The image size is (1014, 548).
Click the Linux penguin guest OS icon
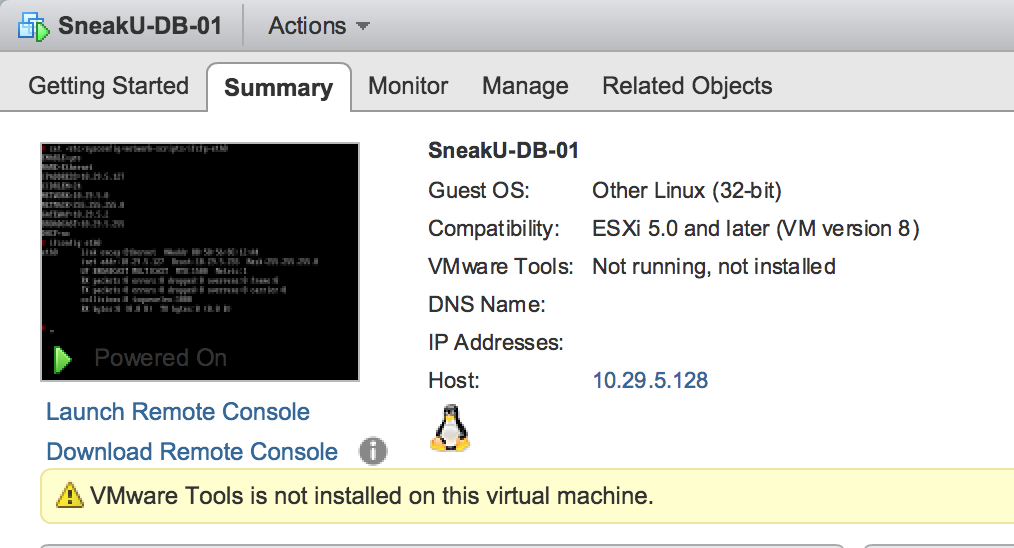point(450,428)
